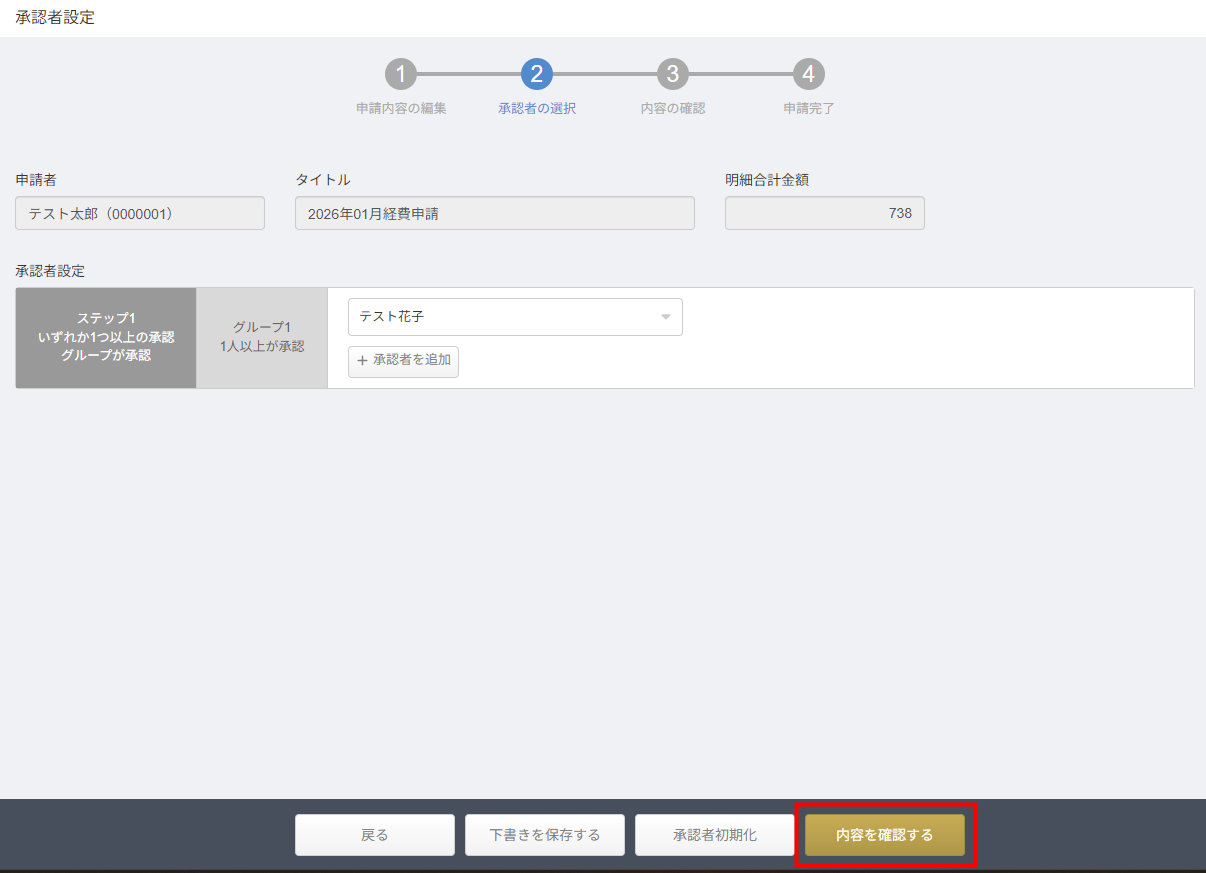
Task: Click the plus icon in 承認者を追加
Action: click(362, 361)
